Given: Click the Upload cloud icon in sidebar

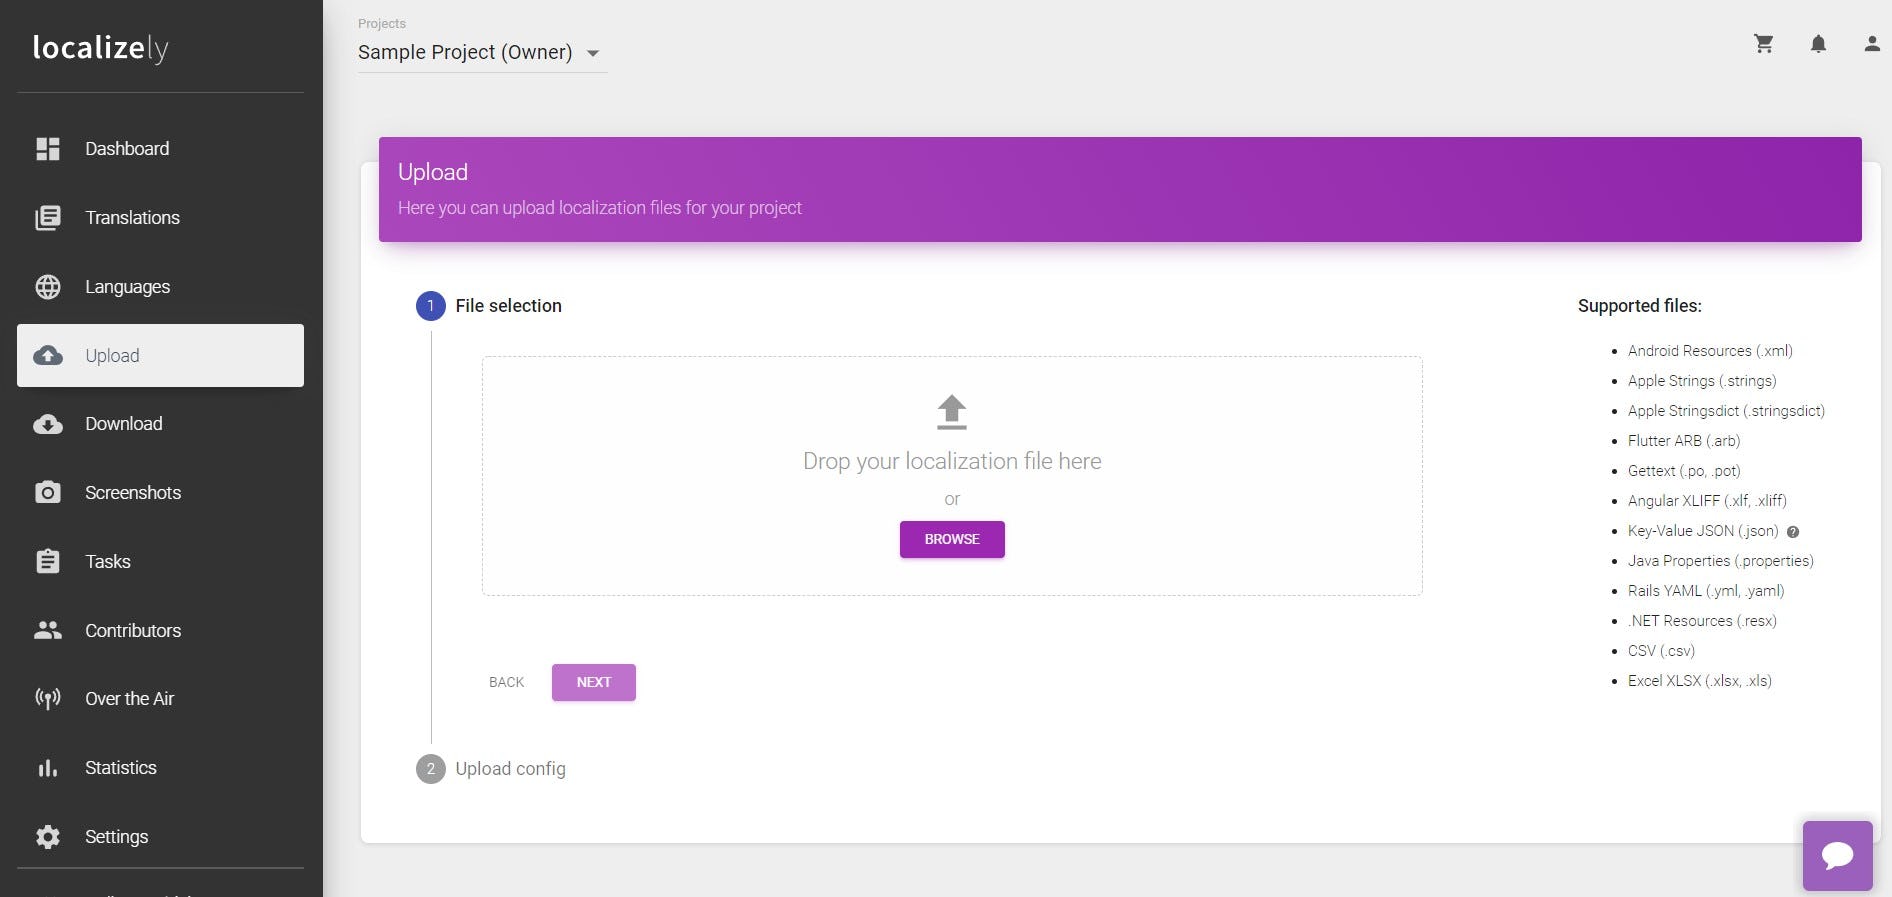Looking at the screenshot, I should pyautogui.click(x=48, y=355).
